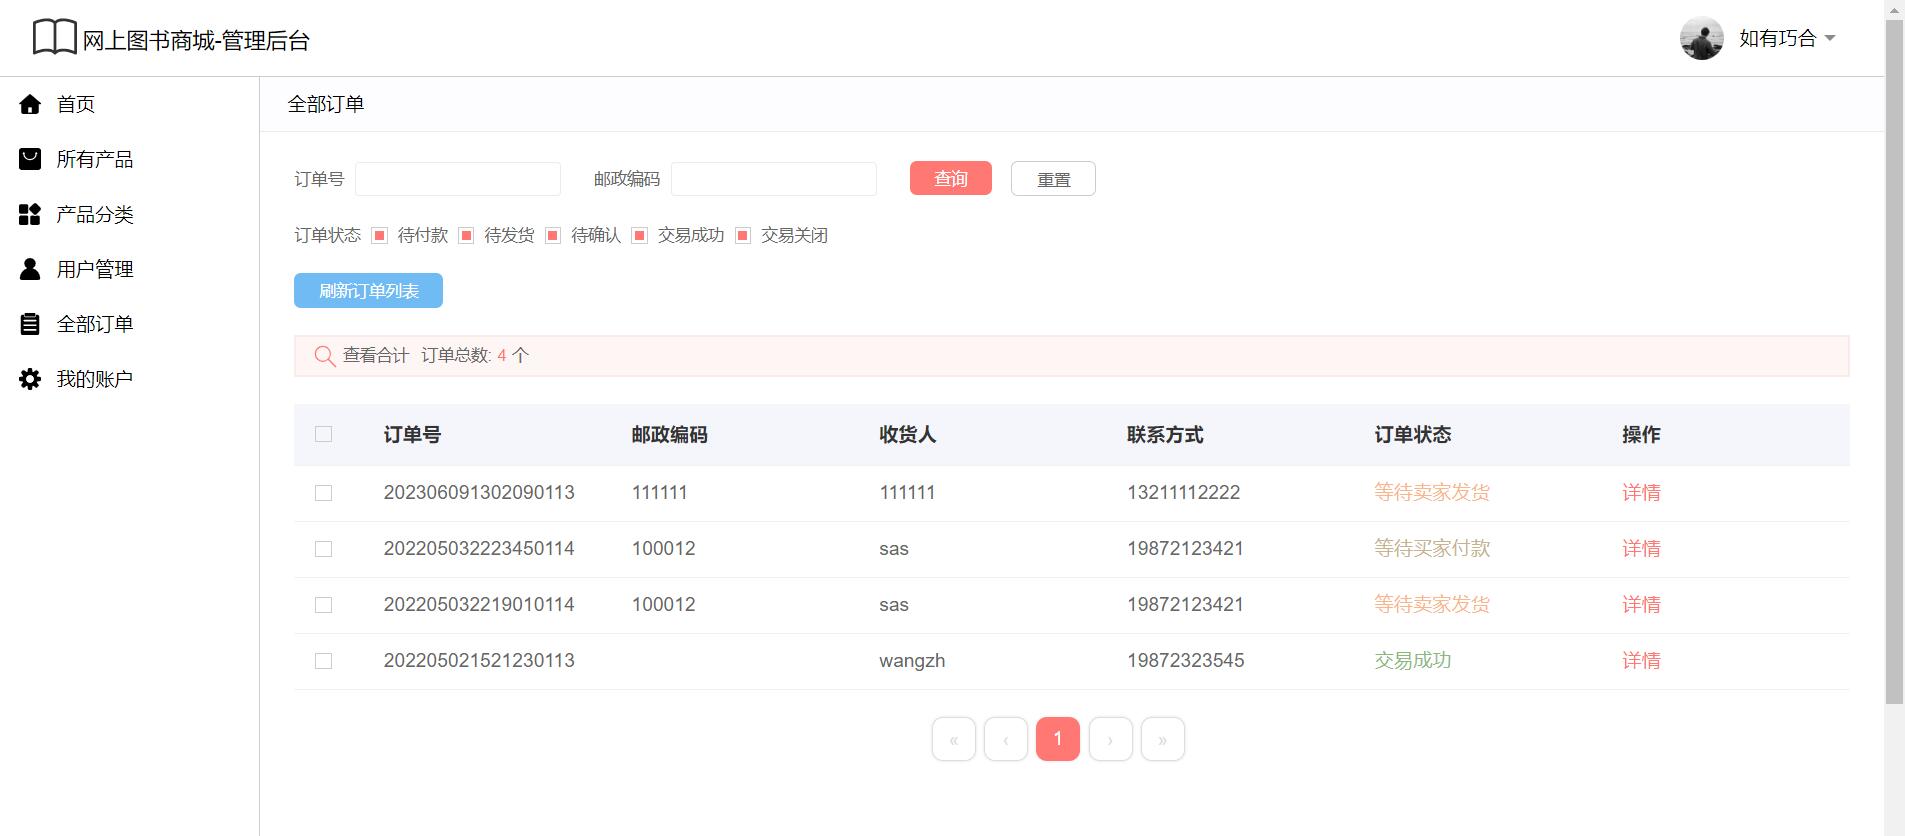
Task: Open 我的账户 in the sidebar
Action: (95, 379)
